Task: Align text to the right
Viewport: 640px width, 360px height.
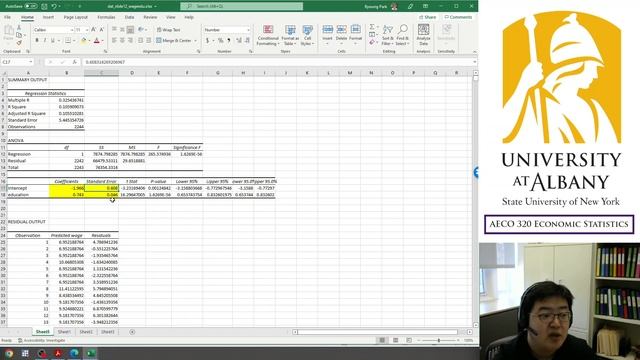Action: coord(130,40)
